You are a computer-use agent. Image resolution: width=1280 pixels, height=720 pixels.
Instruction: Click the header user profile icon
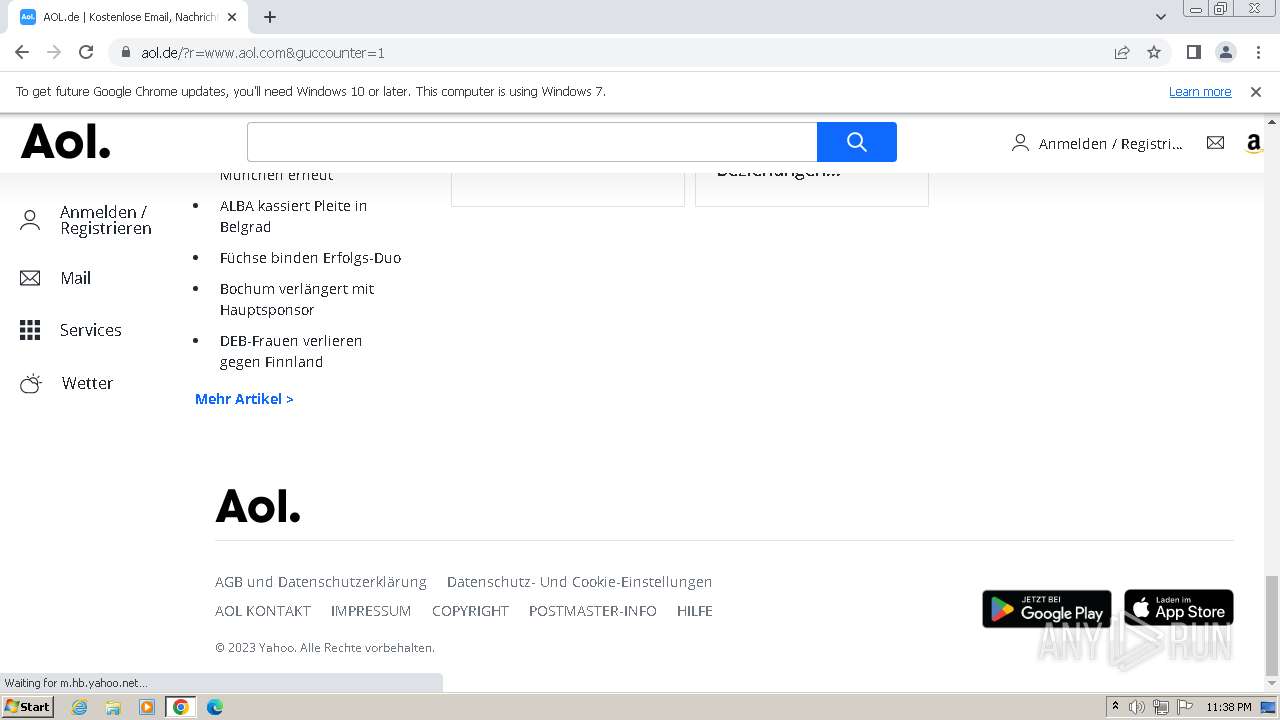pos(1020,143)
